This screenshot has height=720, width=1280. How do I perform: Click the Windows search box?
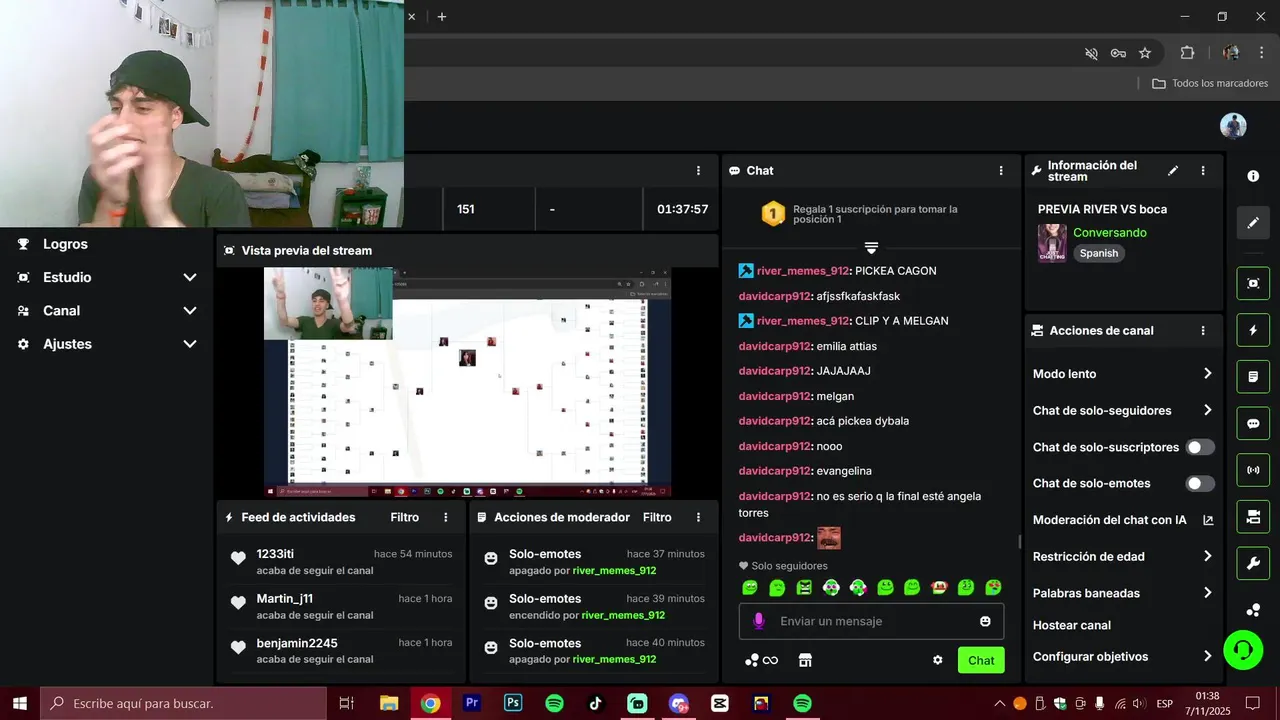(x=184, y=704)
